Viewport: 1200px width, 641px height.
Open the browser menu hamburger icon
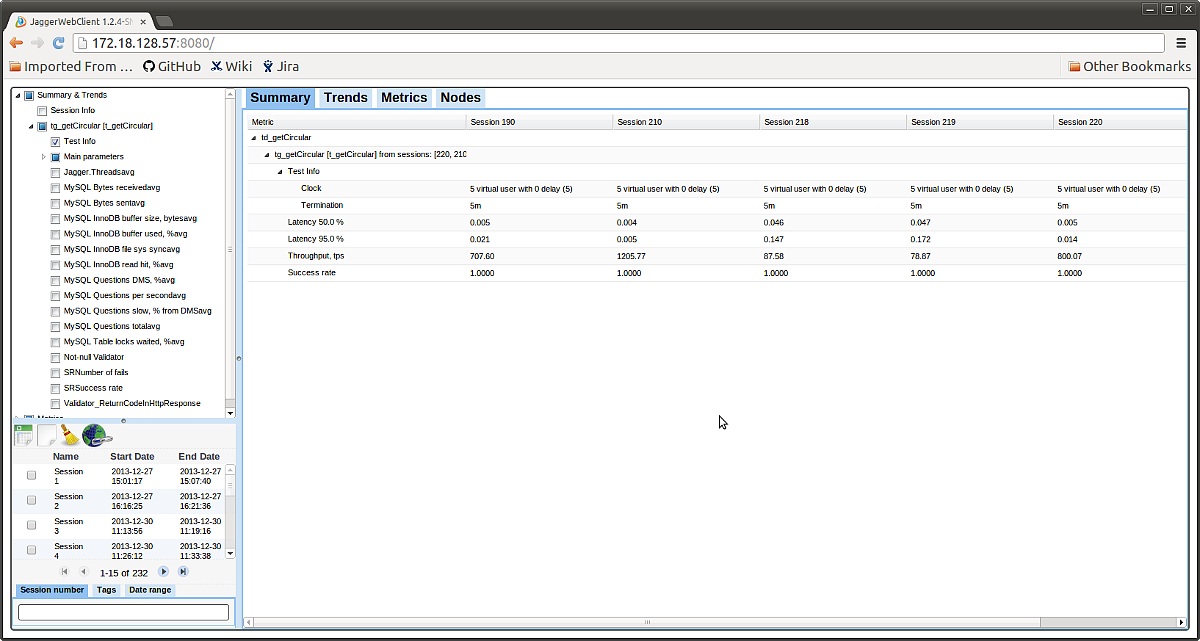pyautogui.click(x=1183, y=42)
